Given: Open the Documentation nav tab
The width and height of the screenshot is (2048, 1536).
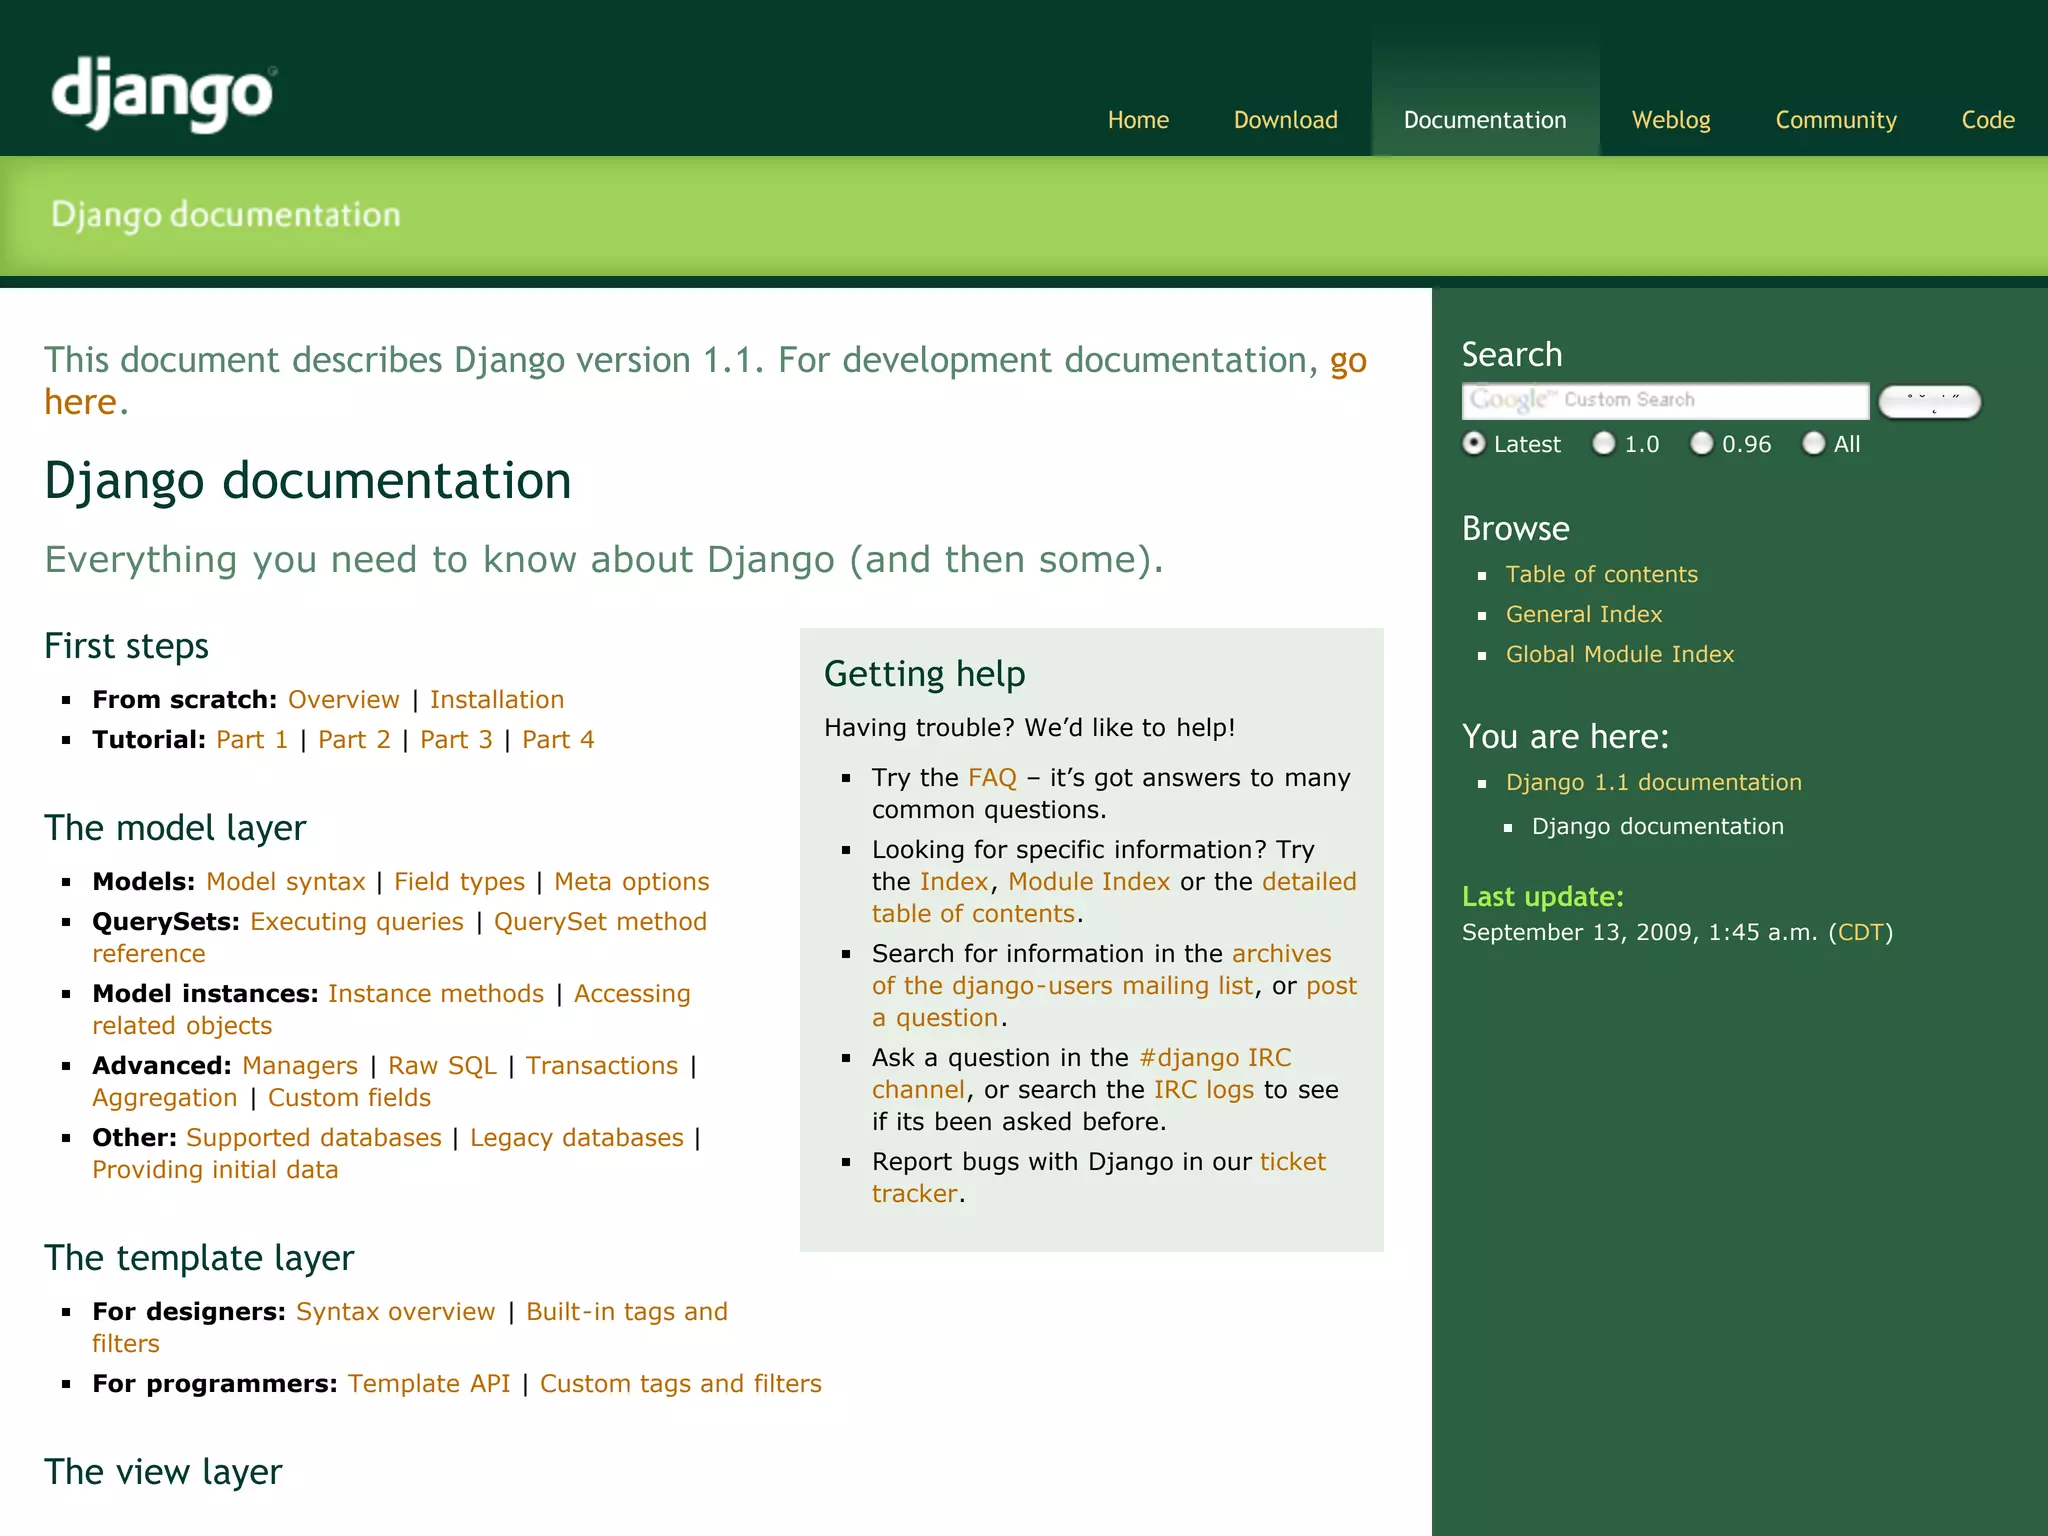Looking at the screenshot, I should click(1485, 120).
